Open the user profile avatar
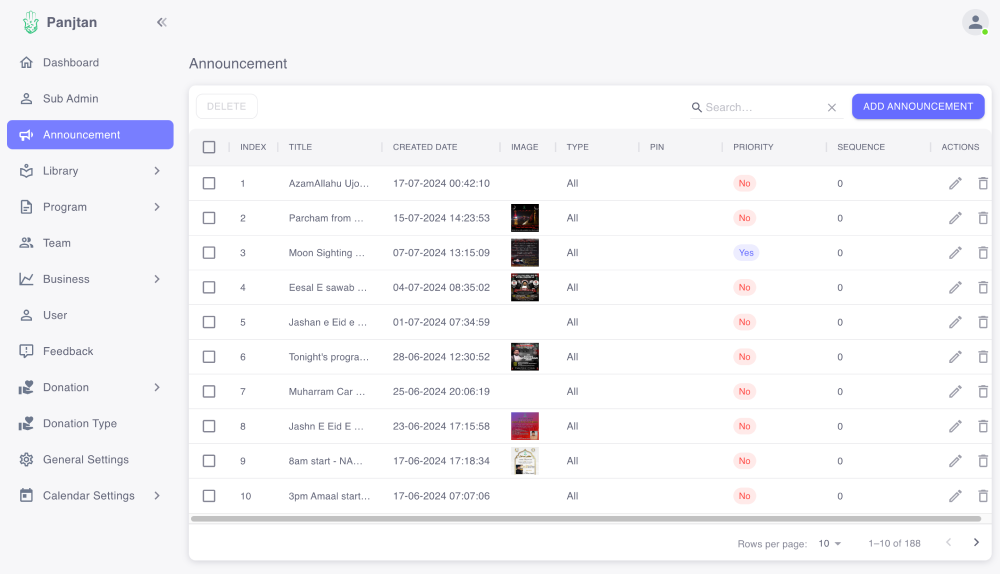Screen dimensions: 1000x574 [975, 22]
